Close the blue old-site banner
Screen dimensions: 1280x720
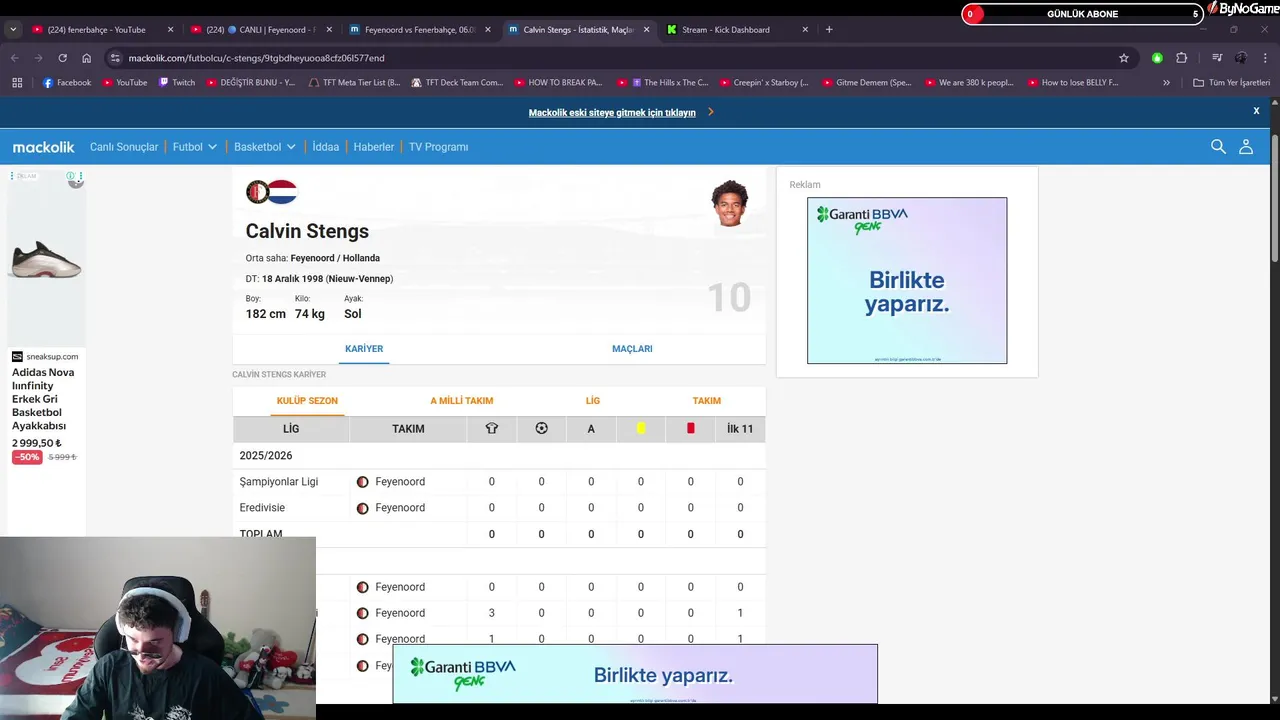[1256, 111]
